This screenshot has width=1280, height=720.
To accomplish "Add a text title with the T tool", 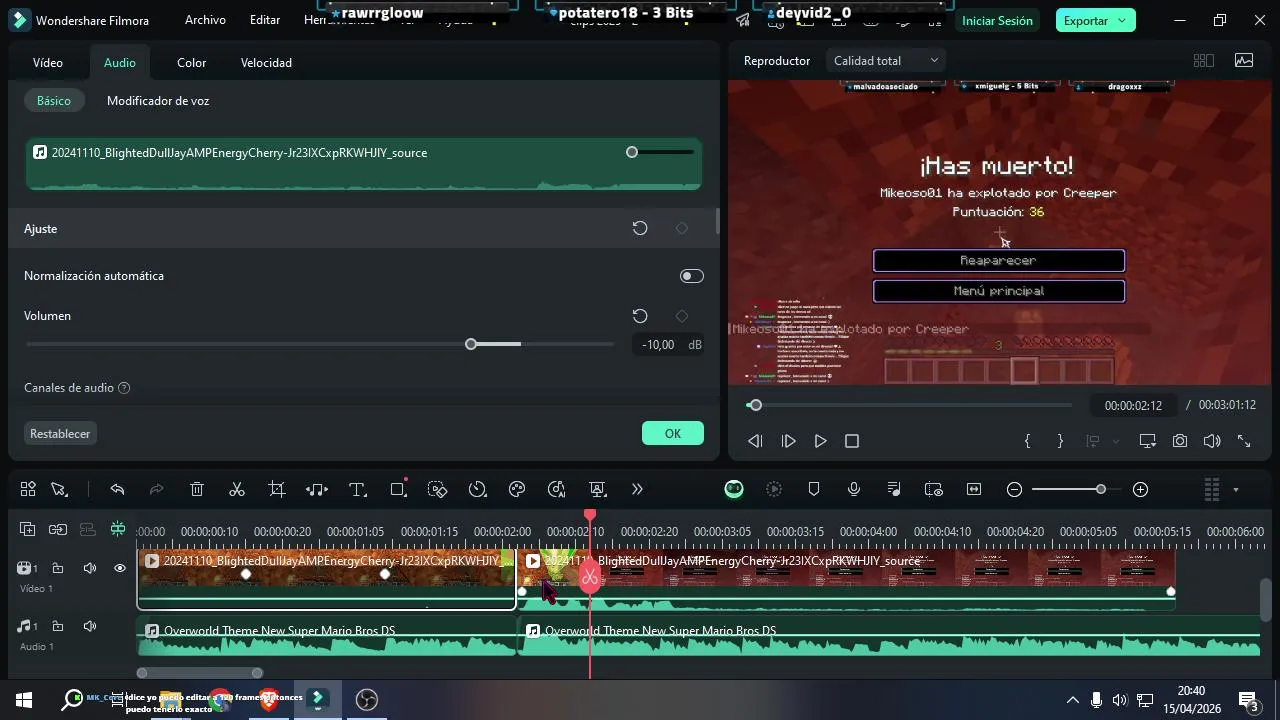I will [357, 489].
